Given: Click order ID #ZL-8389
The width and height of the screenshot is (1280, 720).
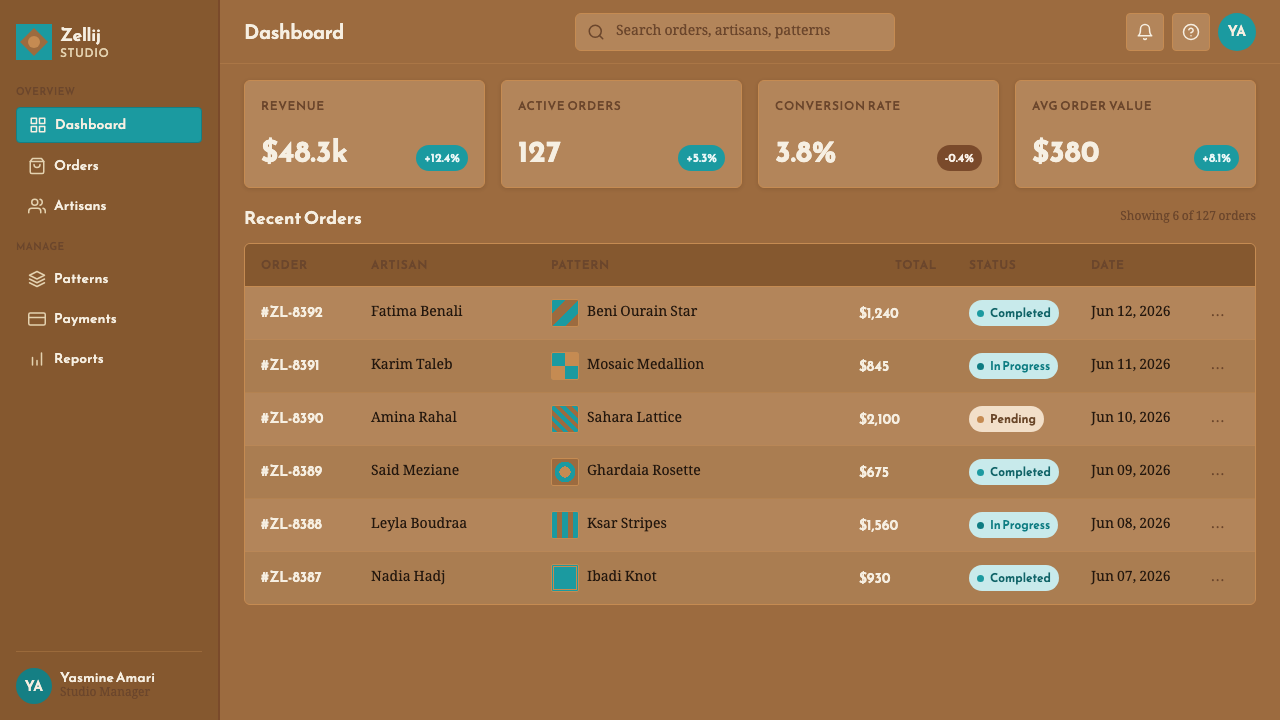Looking at the screenshot, I should (292, 472).
